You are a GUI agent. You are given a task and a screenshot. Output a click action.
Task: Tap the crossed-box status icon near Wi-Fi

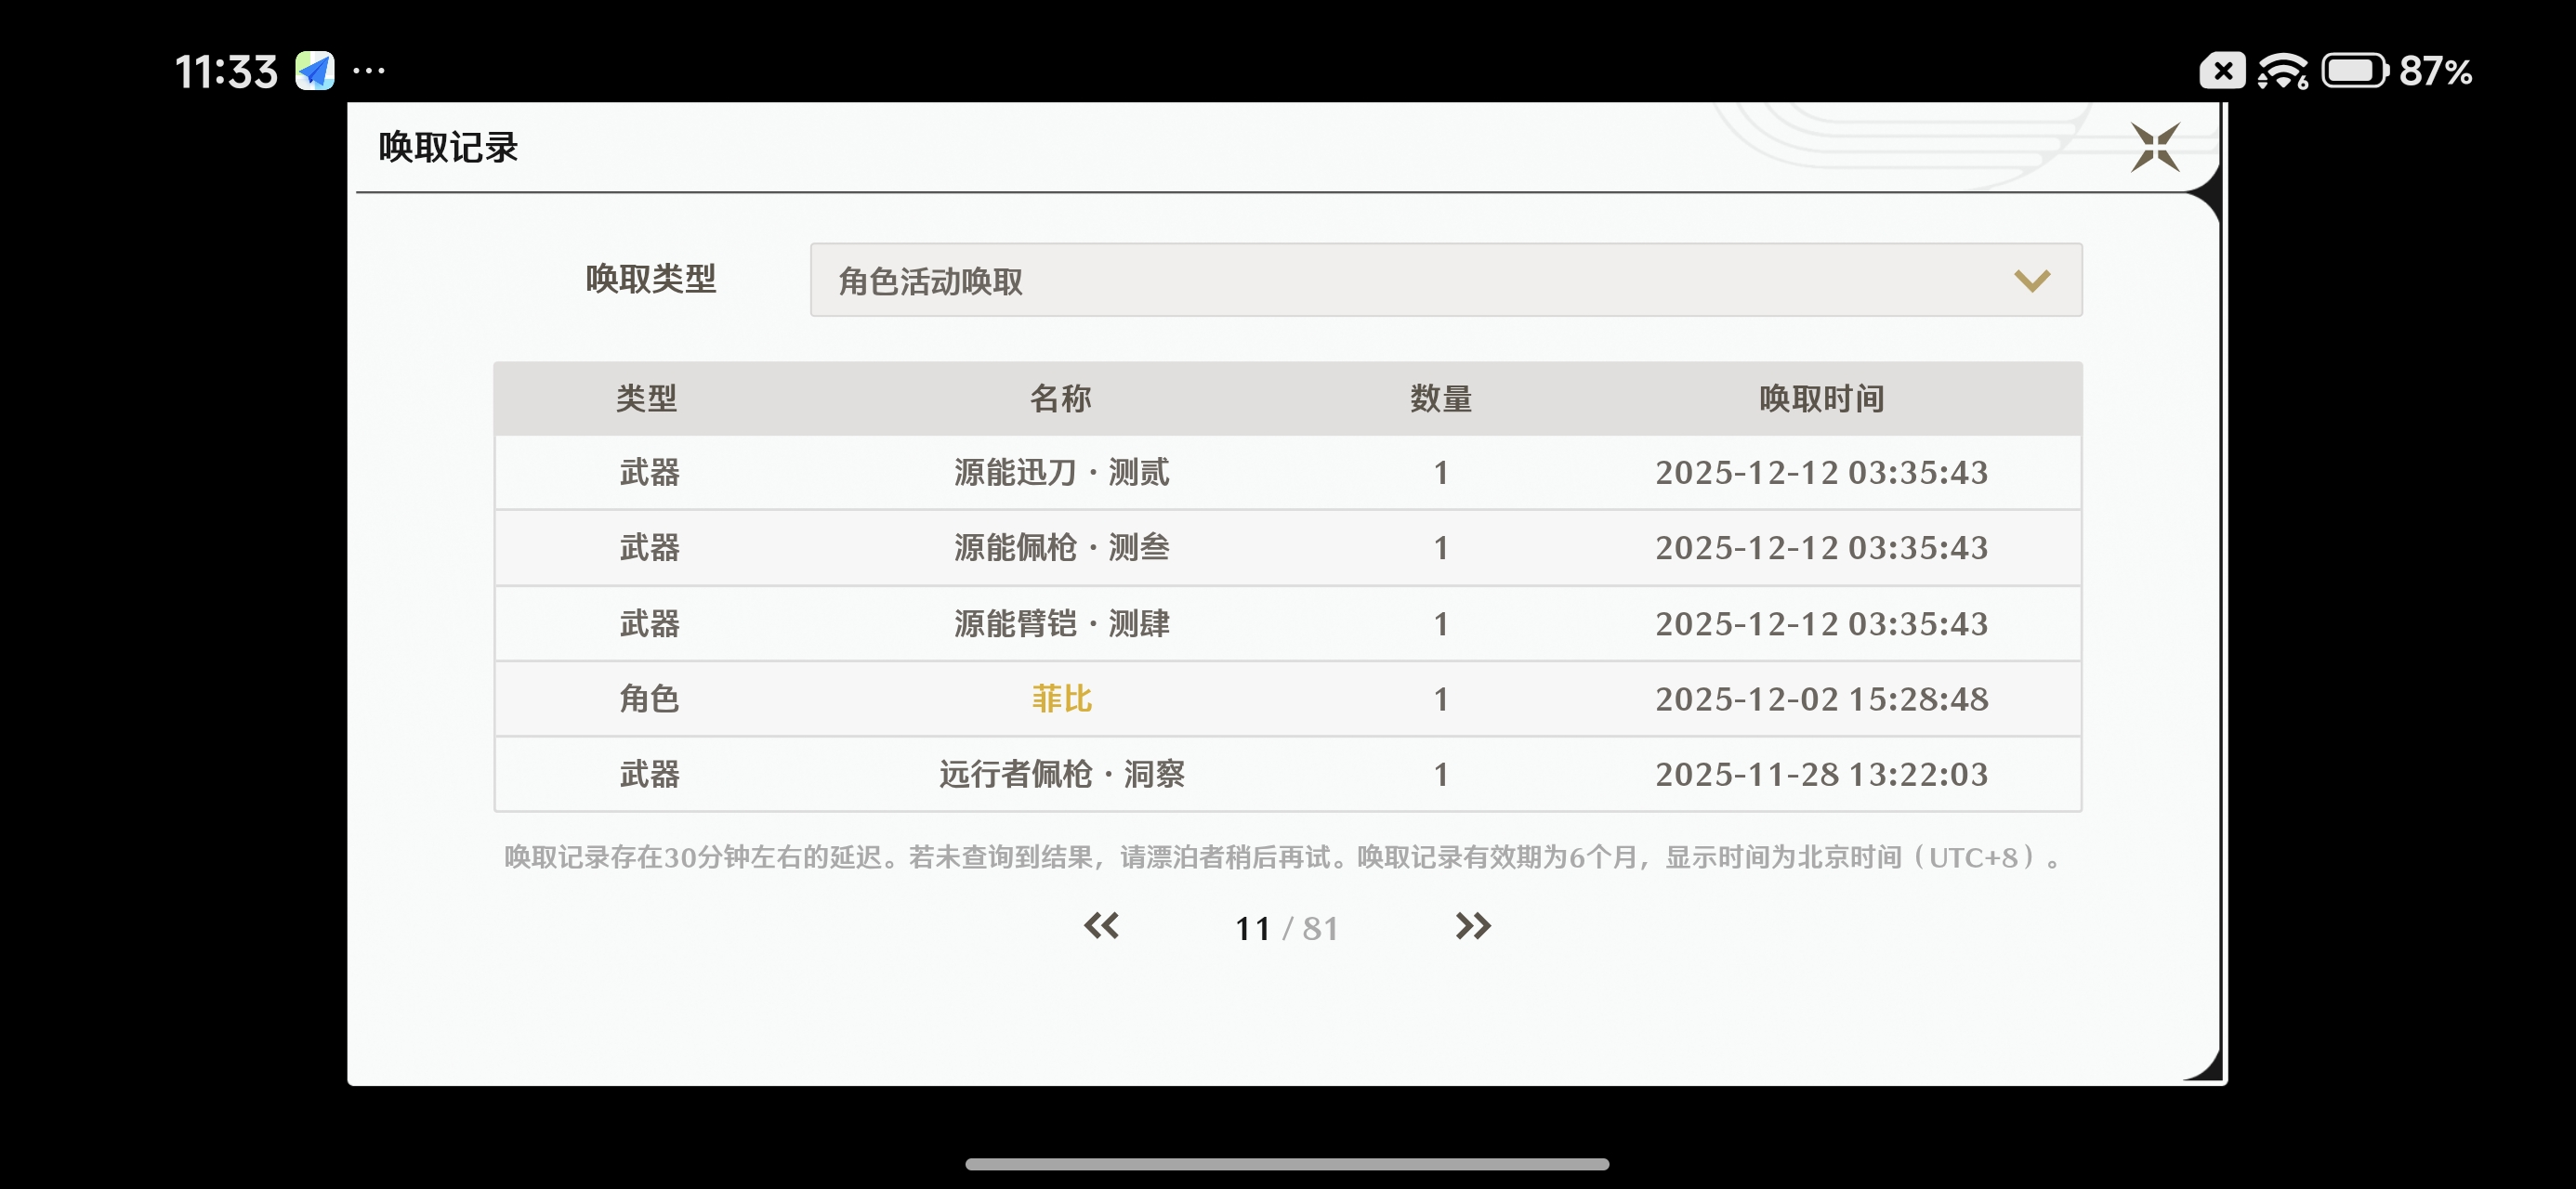2222,71
